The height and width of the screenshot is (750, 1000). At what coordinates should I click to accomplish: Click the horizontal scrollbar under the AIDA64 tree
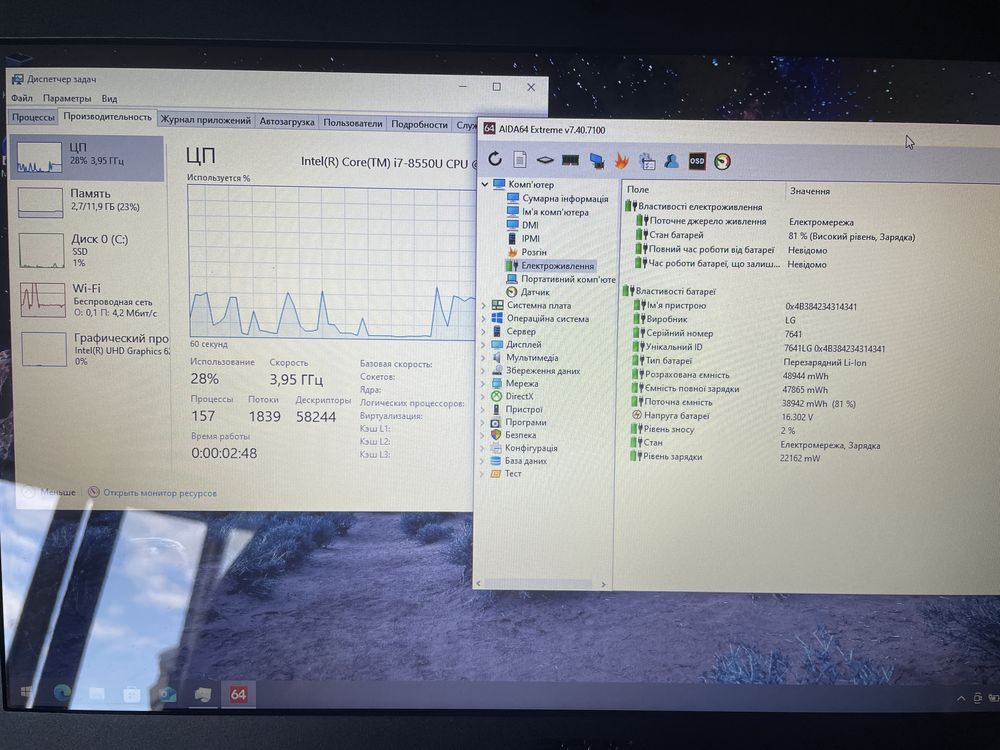click(537, 584)
